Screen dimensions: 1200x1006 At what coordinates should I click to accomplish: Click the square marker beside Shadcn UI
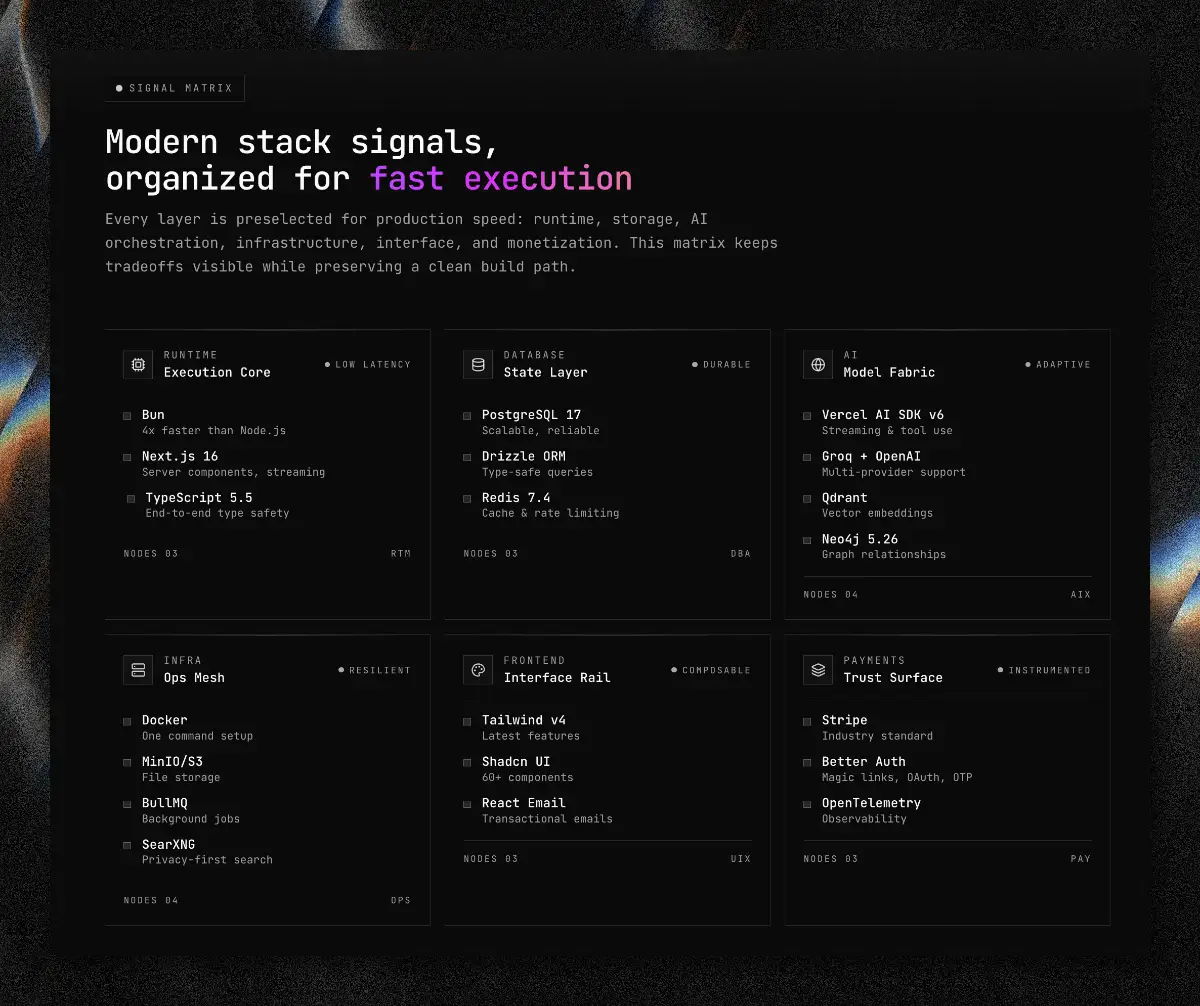467,763
